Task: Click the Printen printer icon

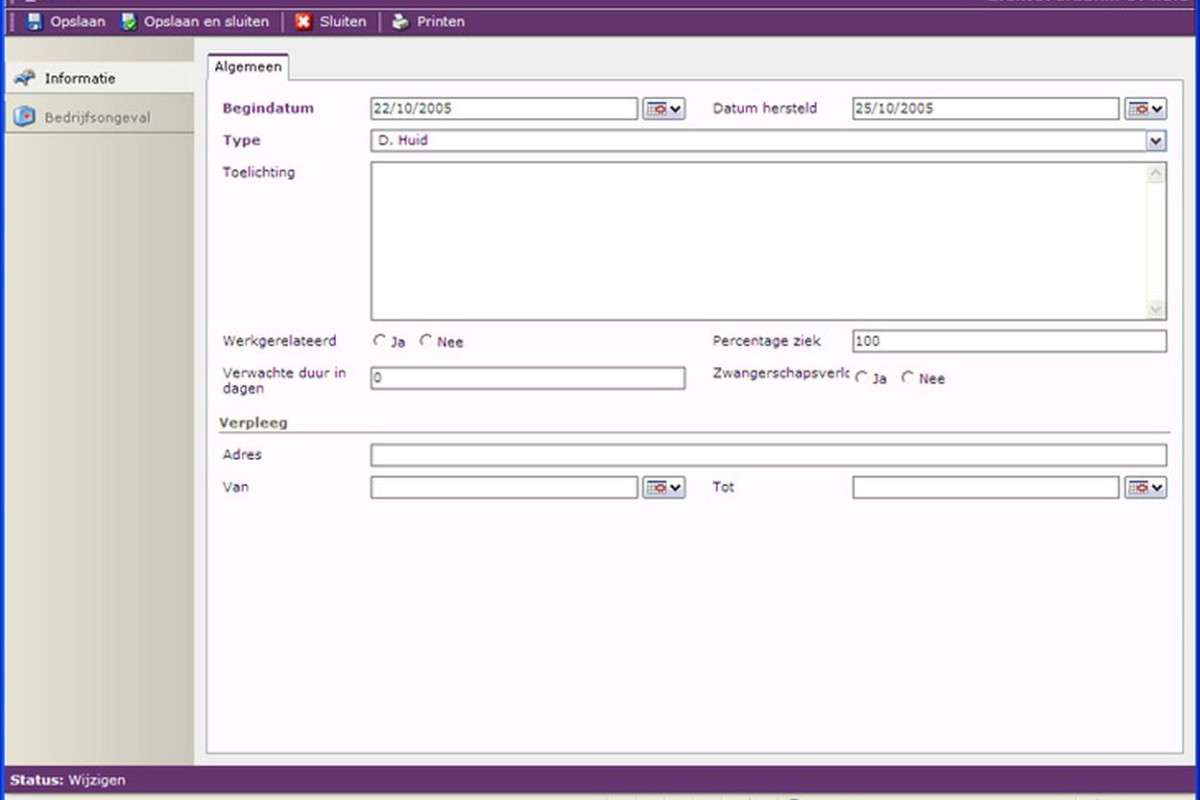Action: pyautogui.click(x=400, y=21)
